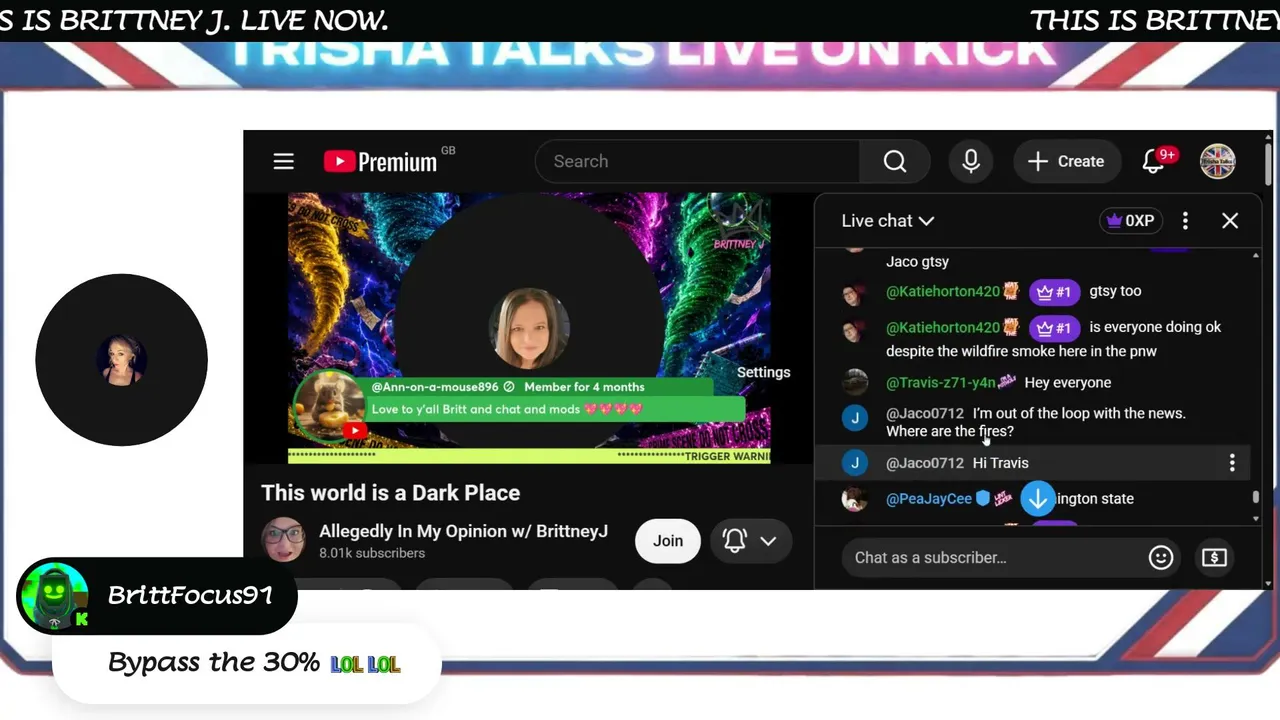Open @Travis-z71-y4n chat username

[941, 382]
